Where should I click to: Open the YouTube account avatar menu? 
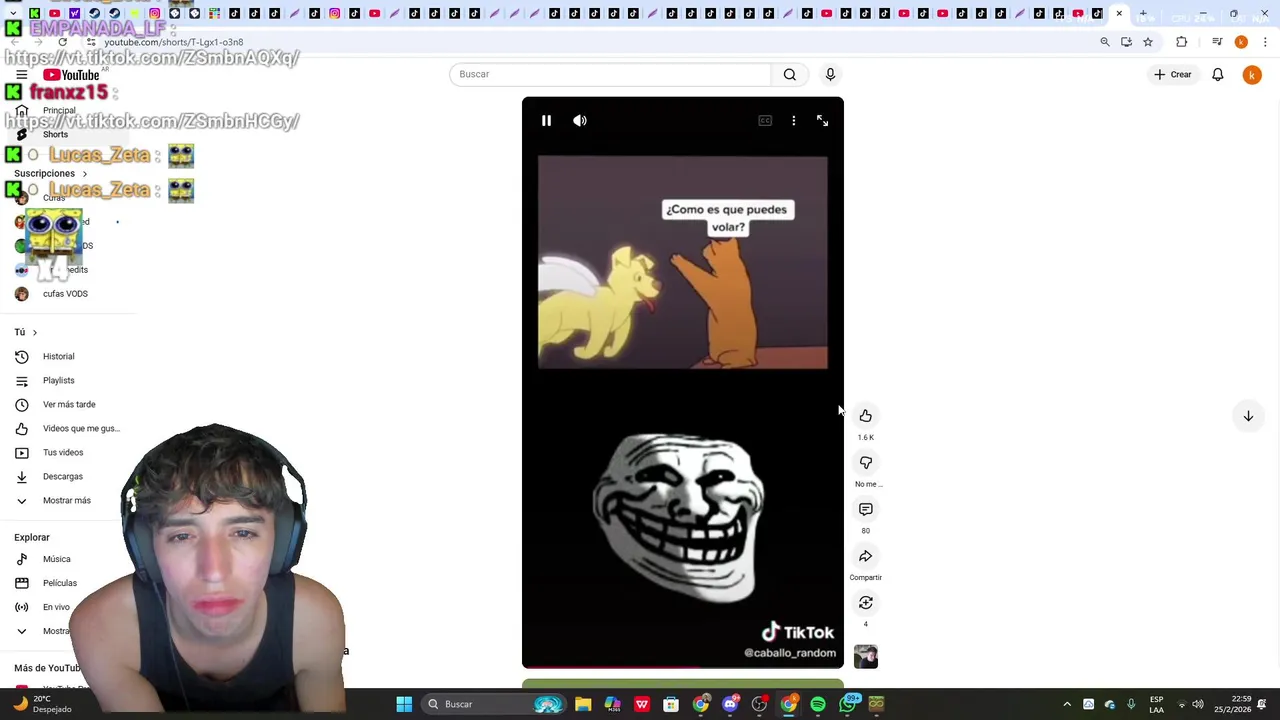tap(1252, 75)
